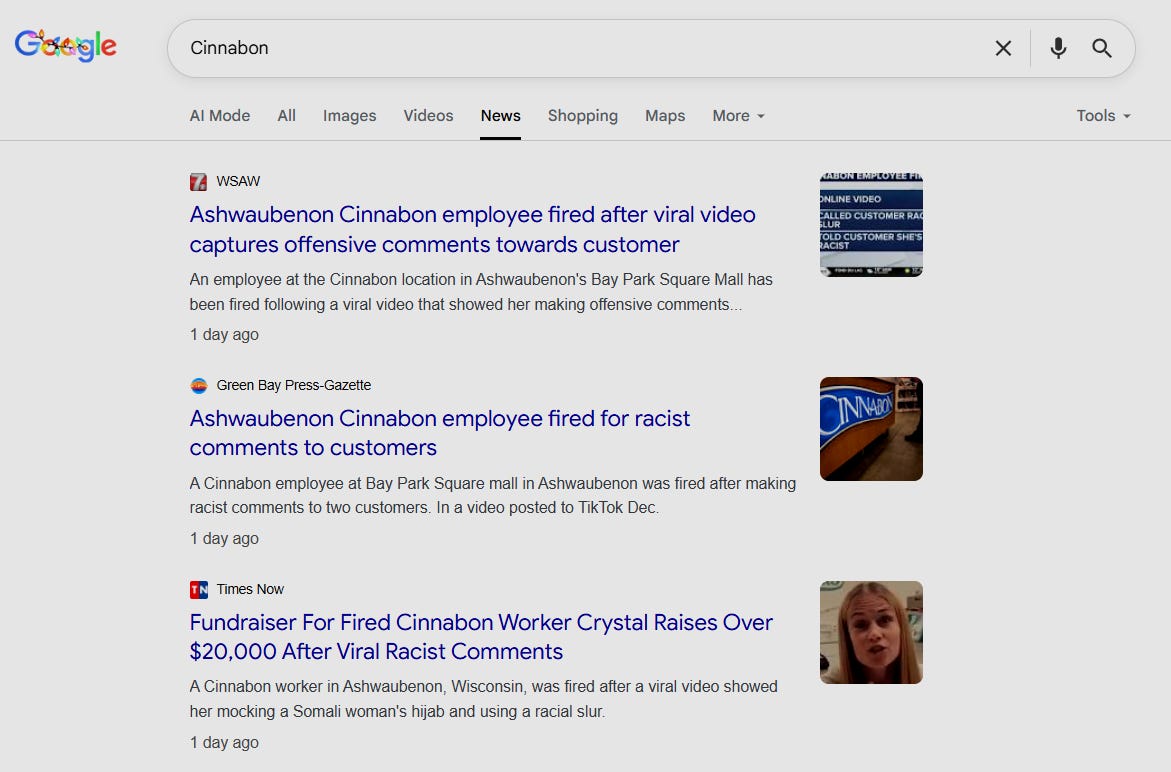Expand the Tools dropdown

click(1104, 116)
